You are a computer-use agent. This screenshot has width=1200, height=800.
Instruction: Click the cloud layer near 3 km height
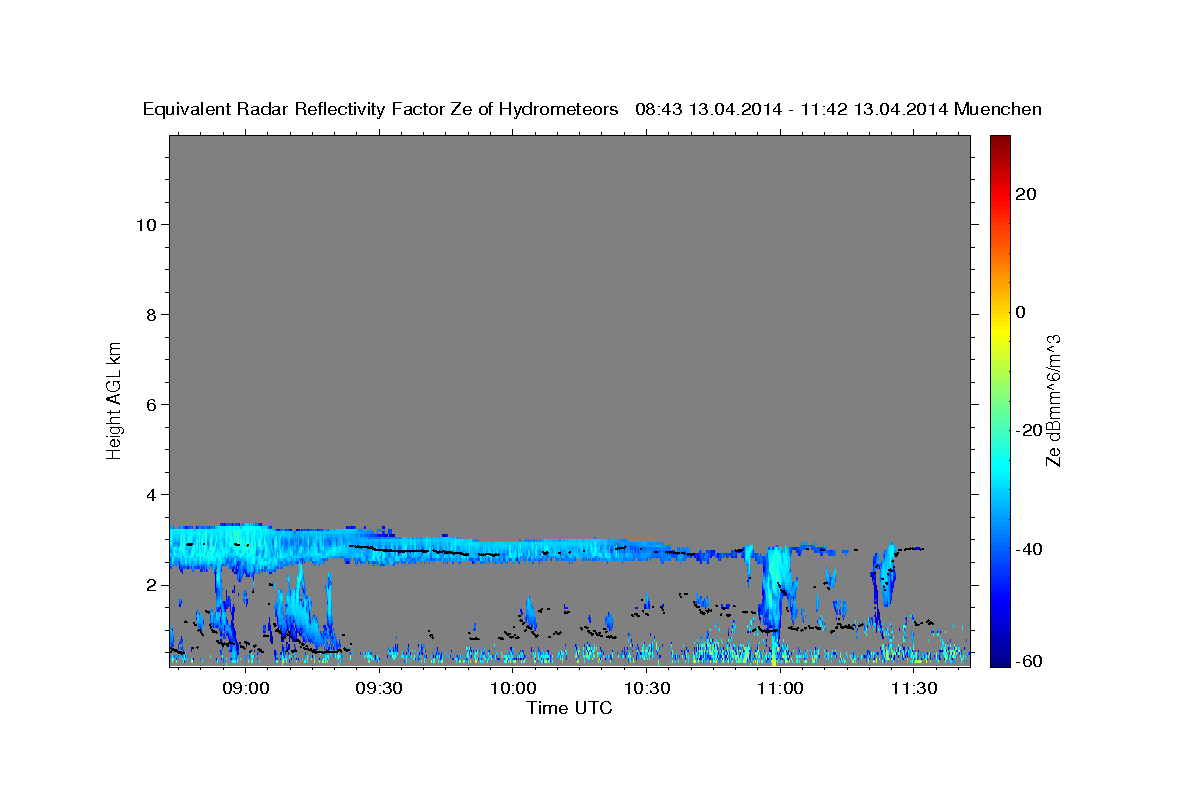click(420, 548)
